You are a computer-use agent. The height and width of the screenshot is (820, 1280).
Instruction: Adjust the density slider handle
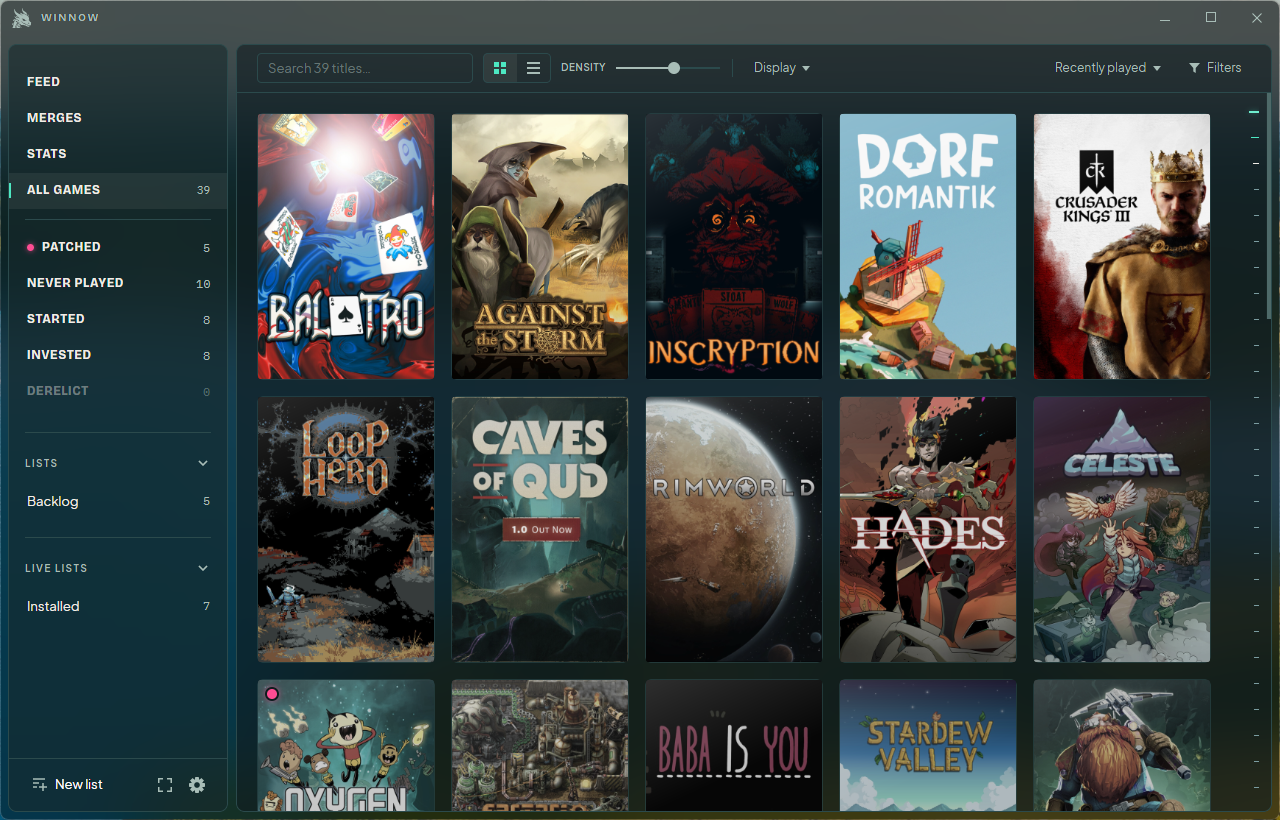(x=674, y=68)
